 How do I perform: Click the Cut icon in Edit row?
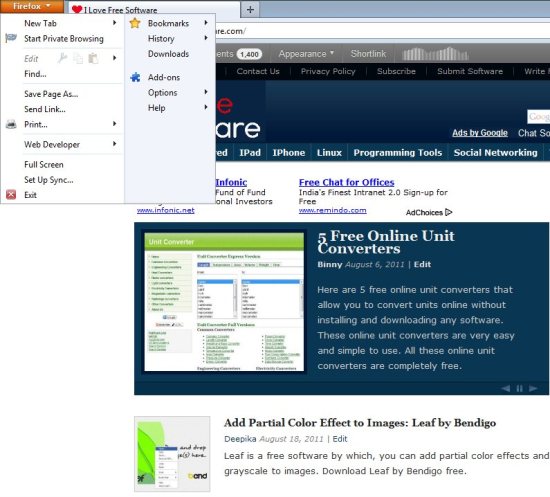(x=62, y=58)
